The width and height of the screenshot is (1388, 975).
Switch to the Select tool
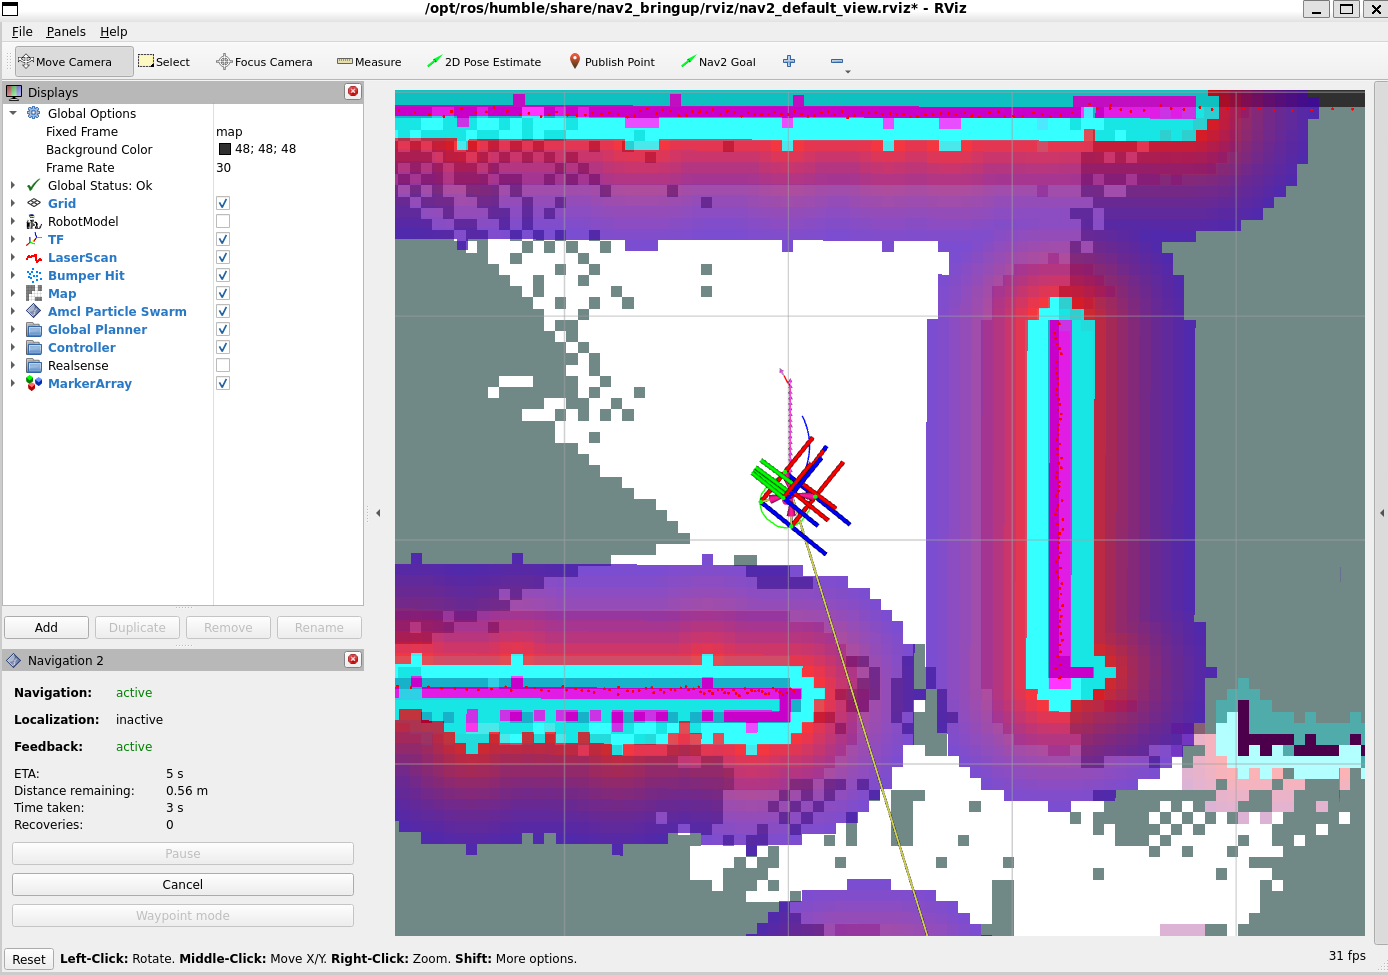point(164,62)
